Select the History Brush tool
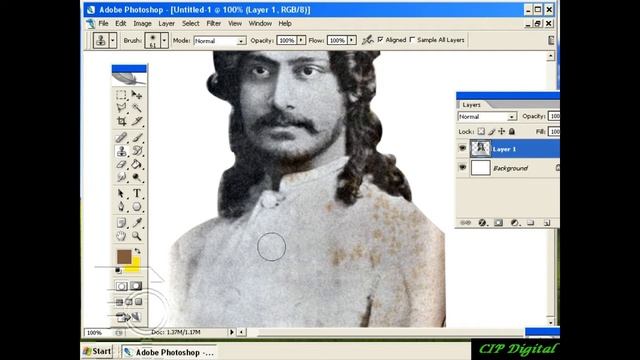 click(x=137, y=151)
